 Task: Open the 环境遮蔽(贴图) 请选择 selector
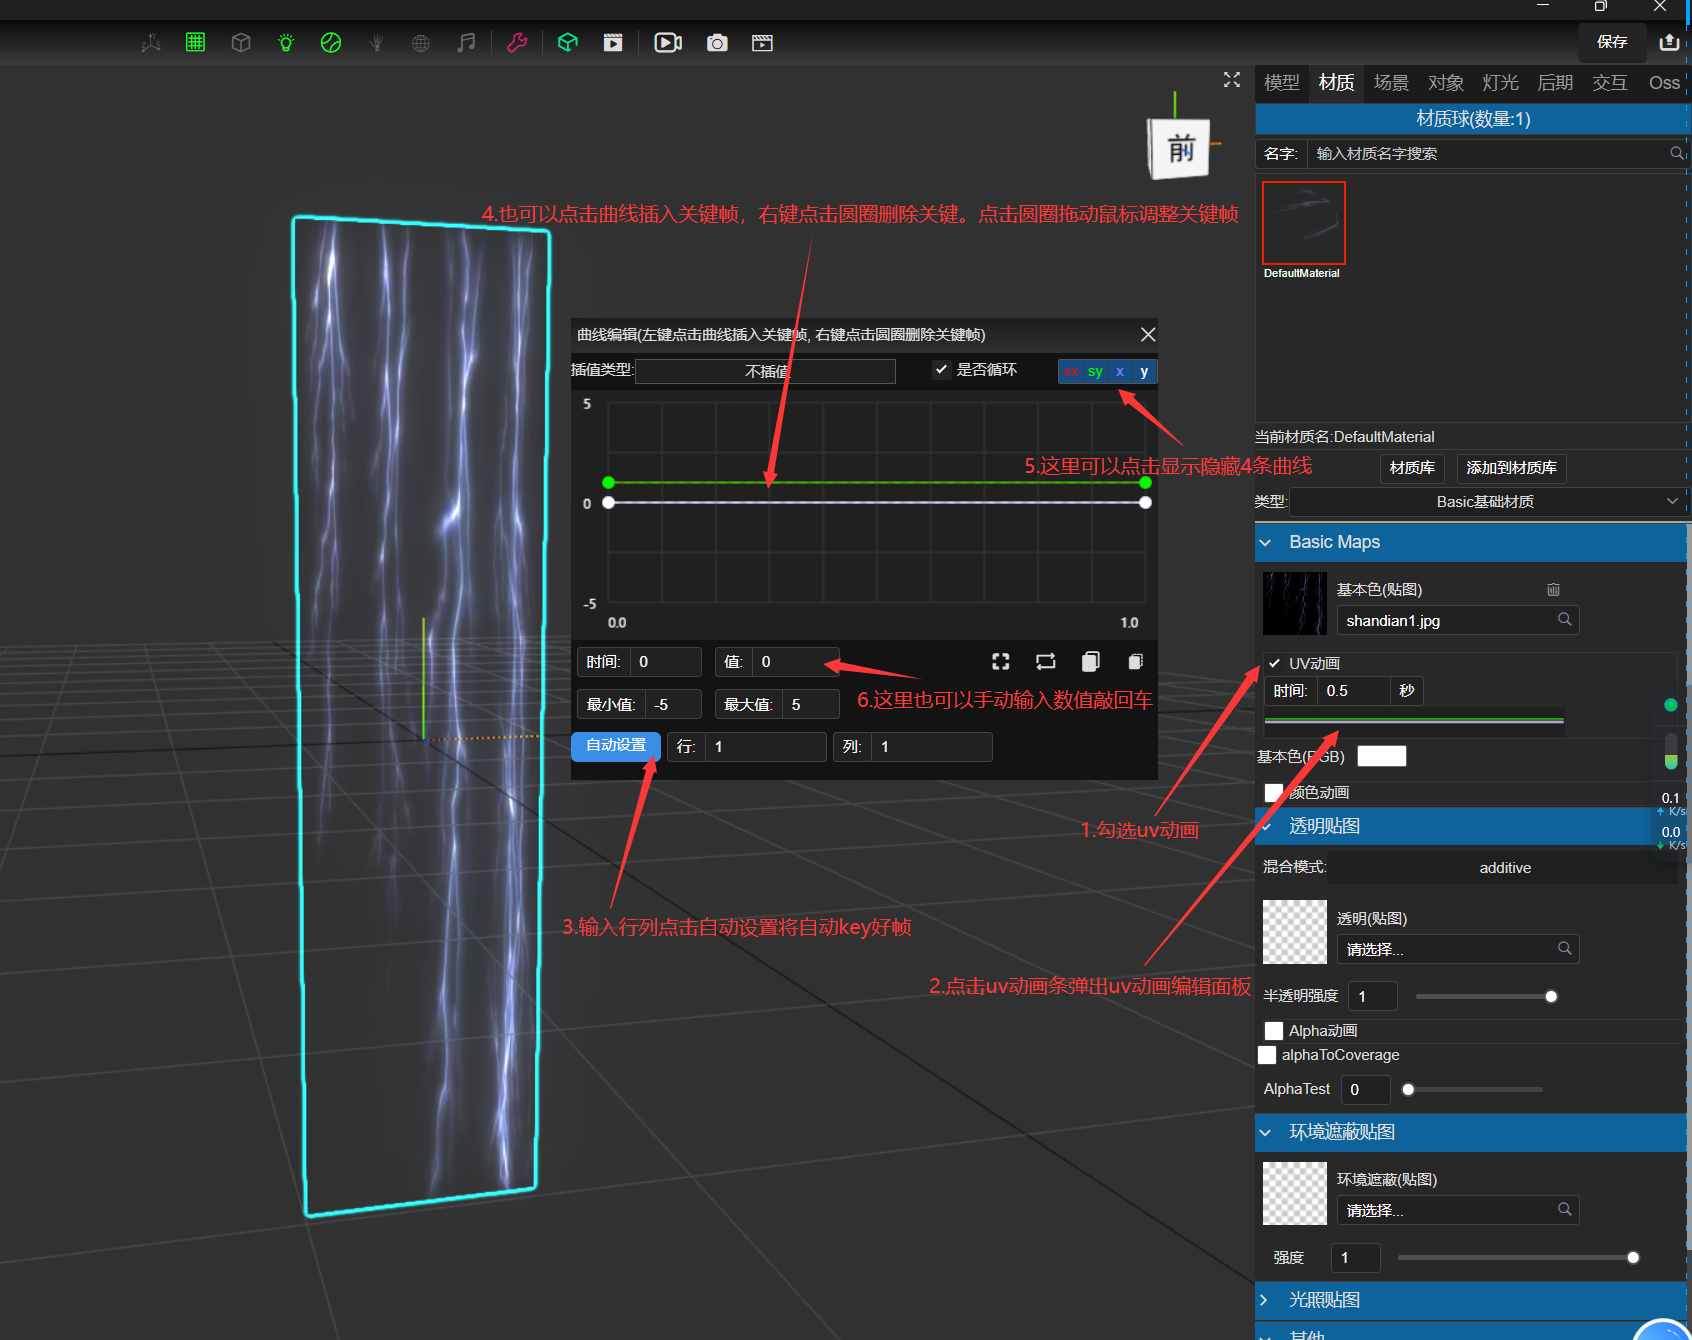(1458, 1210)
